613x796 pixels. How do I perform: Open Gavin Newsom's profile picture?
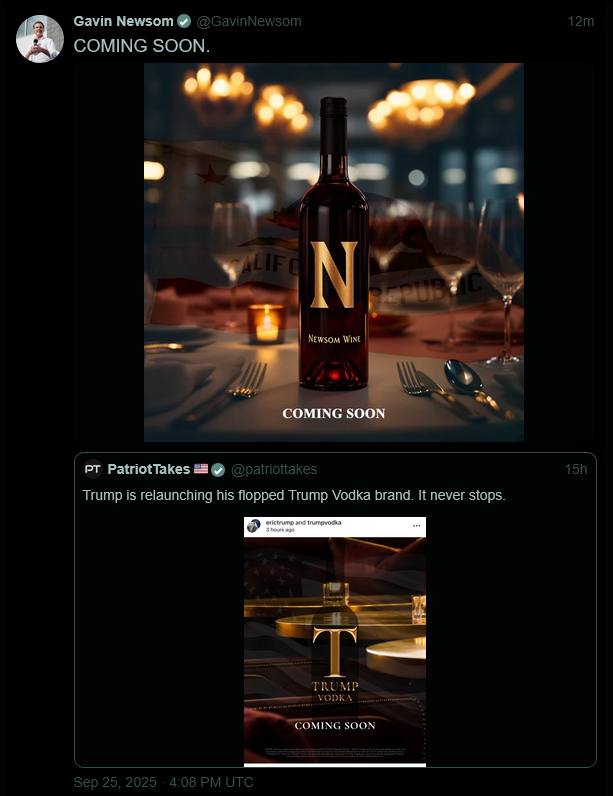(40, 39)
